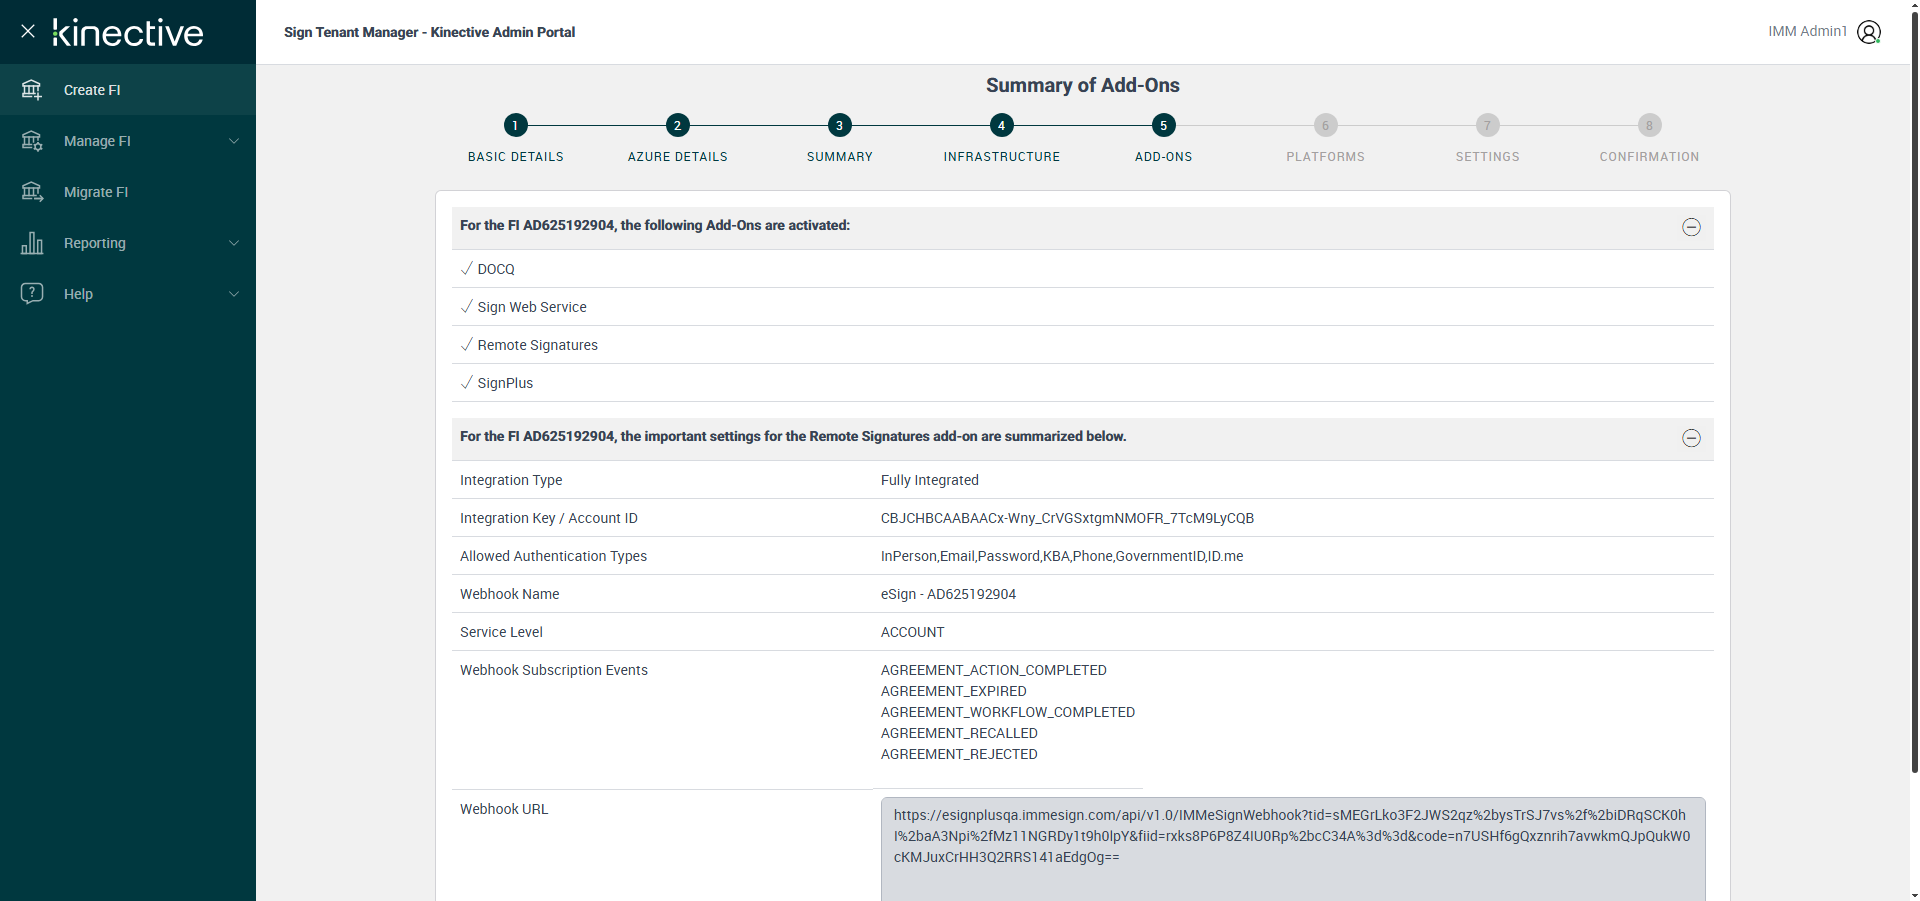The image size is (1920, 901).
Task: Click the Webhook URL label
Action: tap(504, 809)
